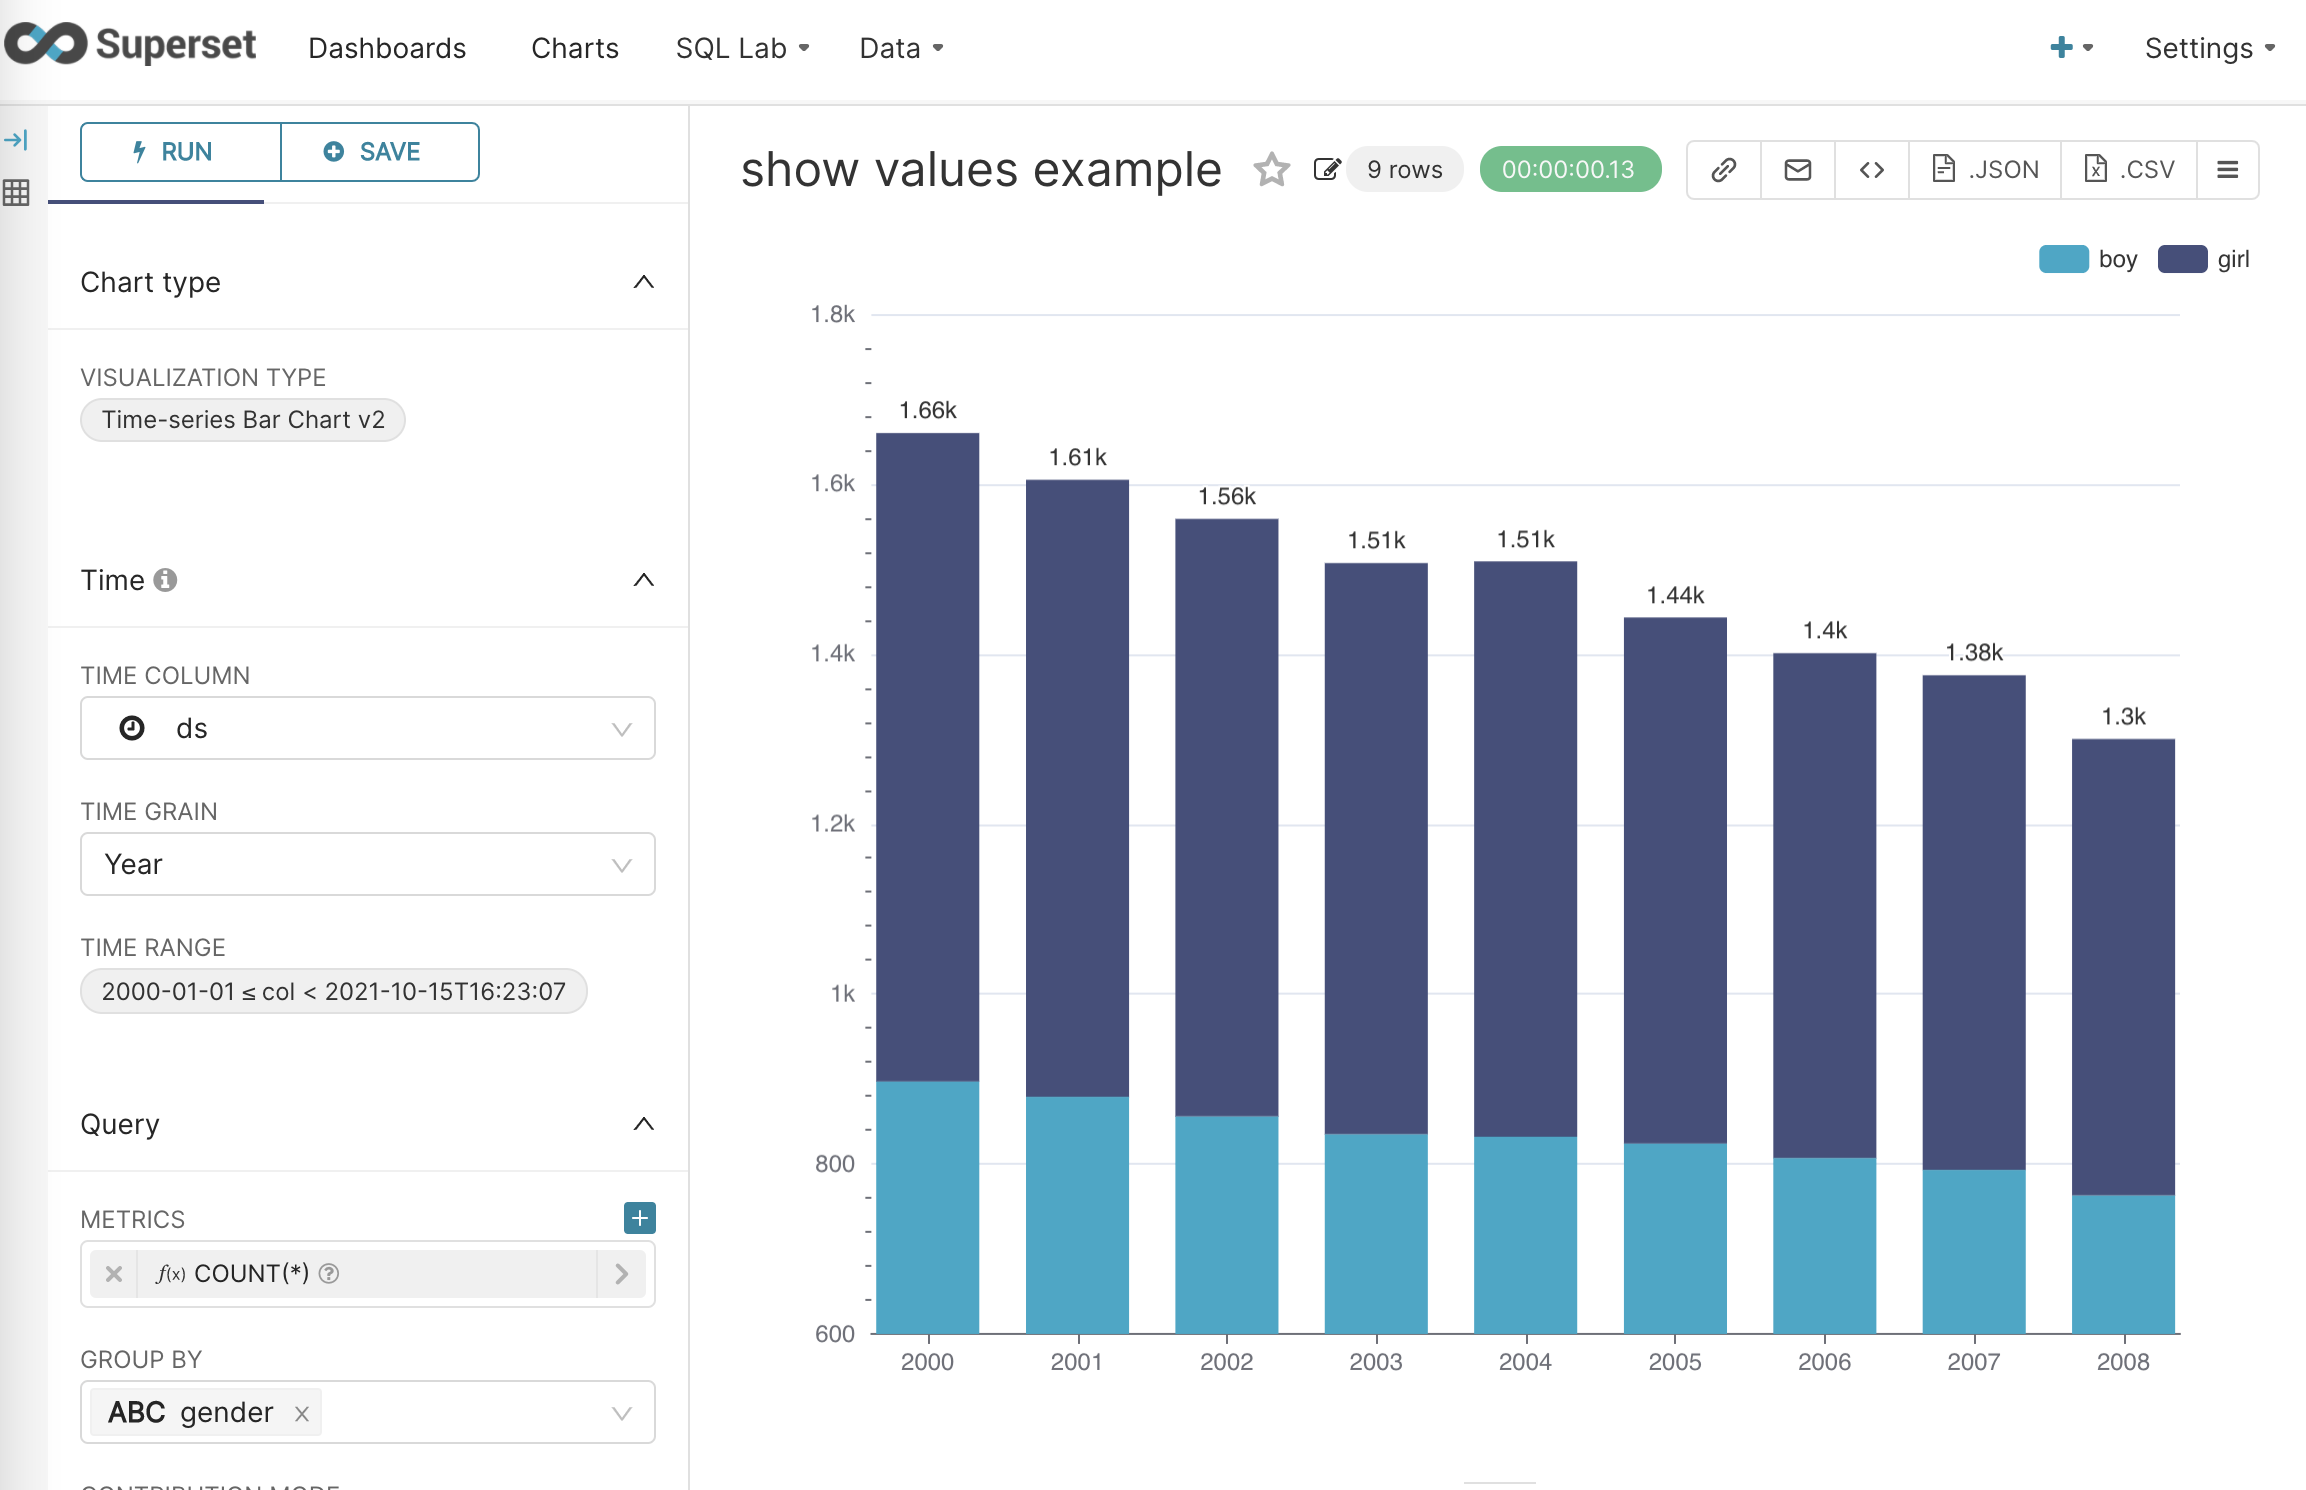Run the query with the RUN button
The width and height of the screenshot is (2306, 1490).
(179, 151)
